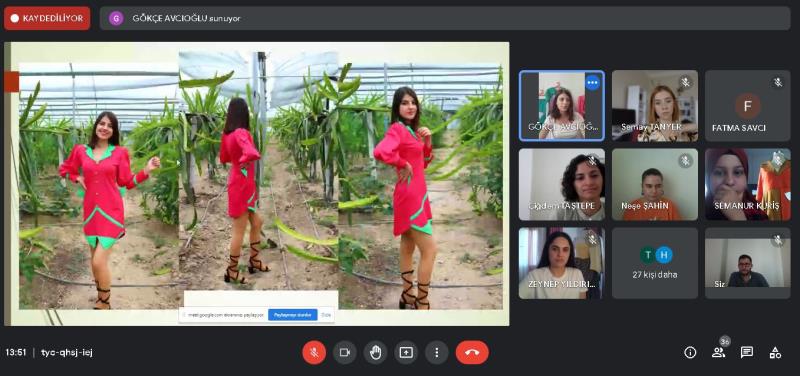Click muted mic icon on Semay TANYER tile
The image size is (800, 376).
click(685, 83)
